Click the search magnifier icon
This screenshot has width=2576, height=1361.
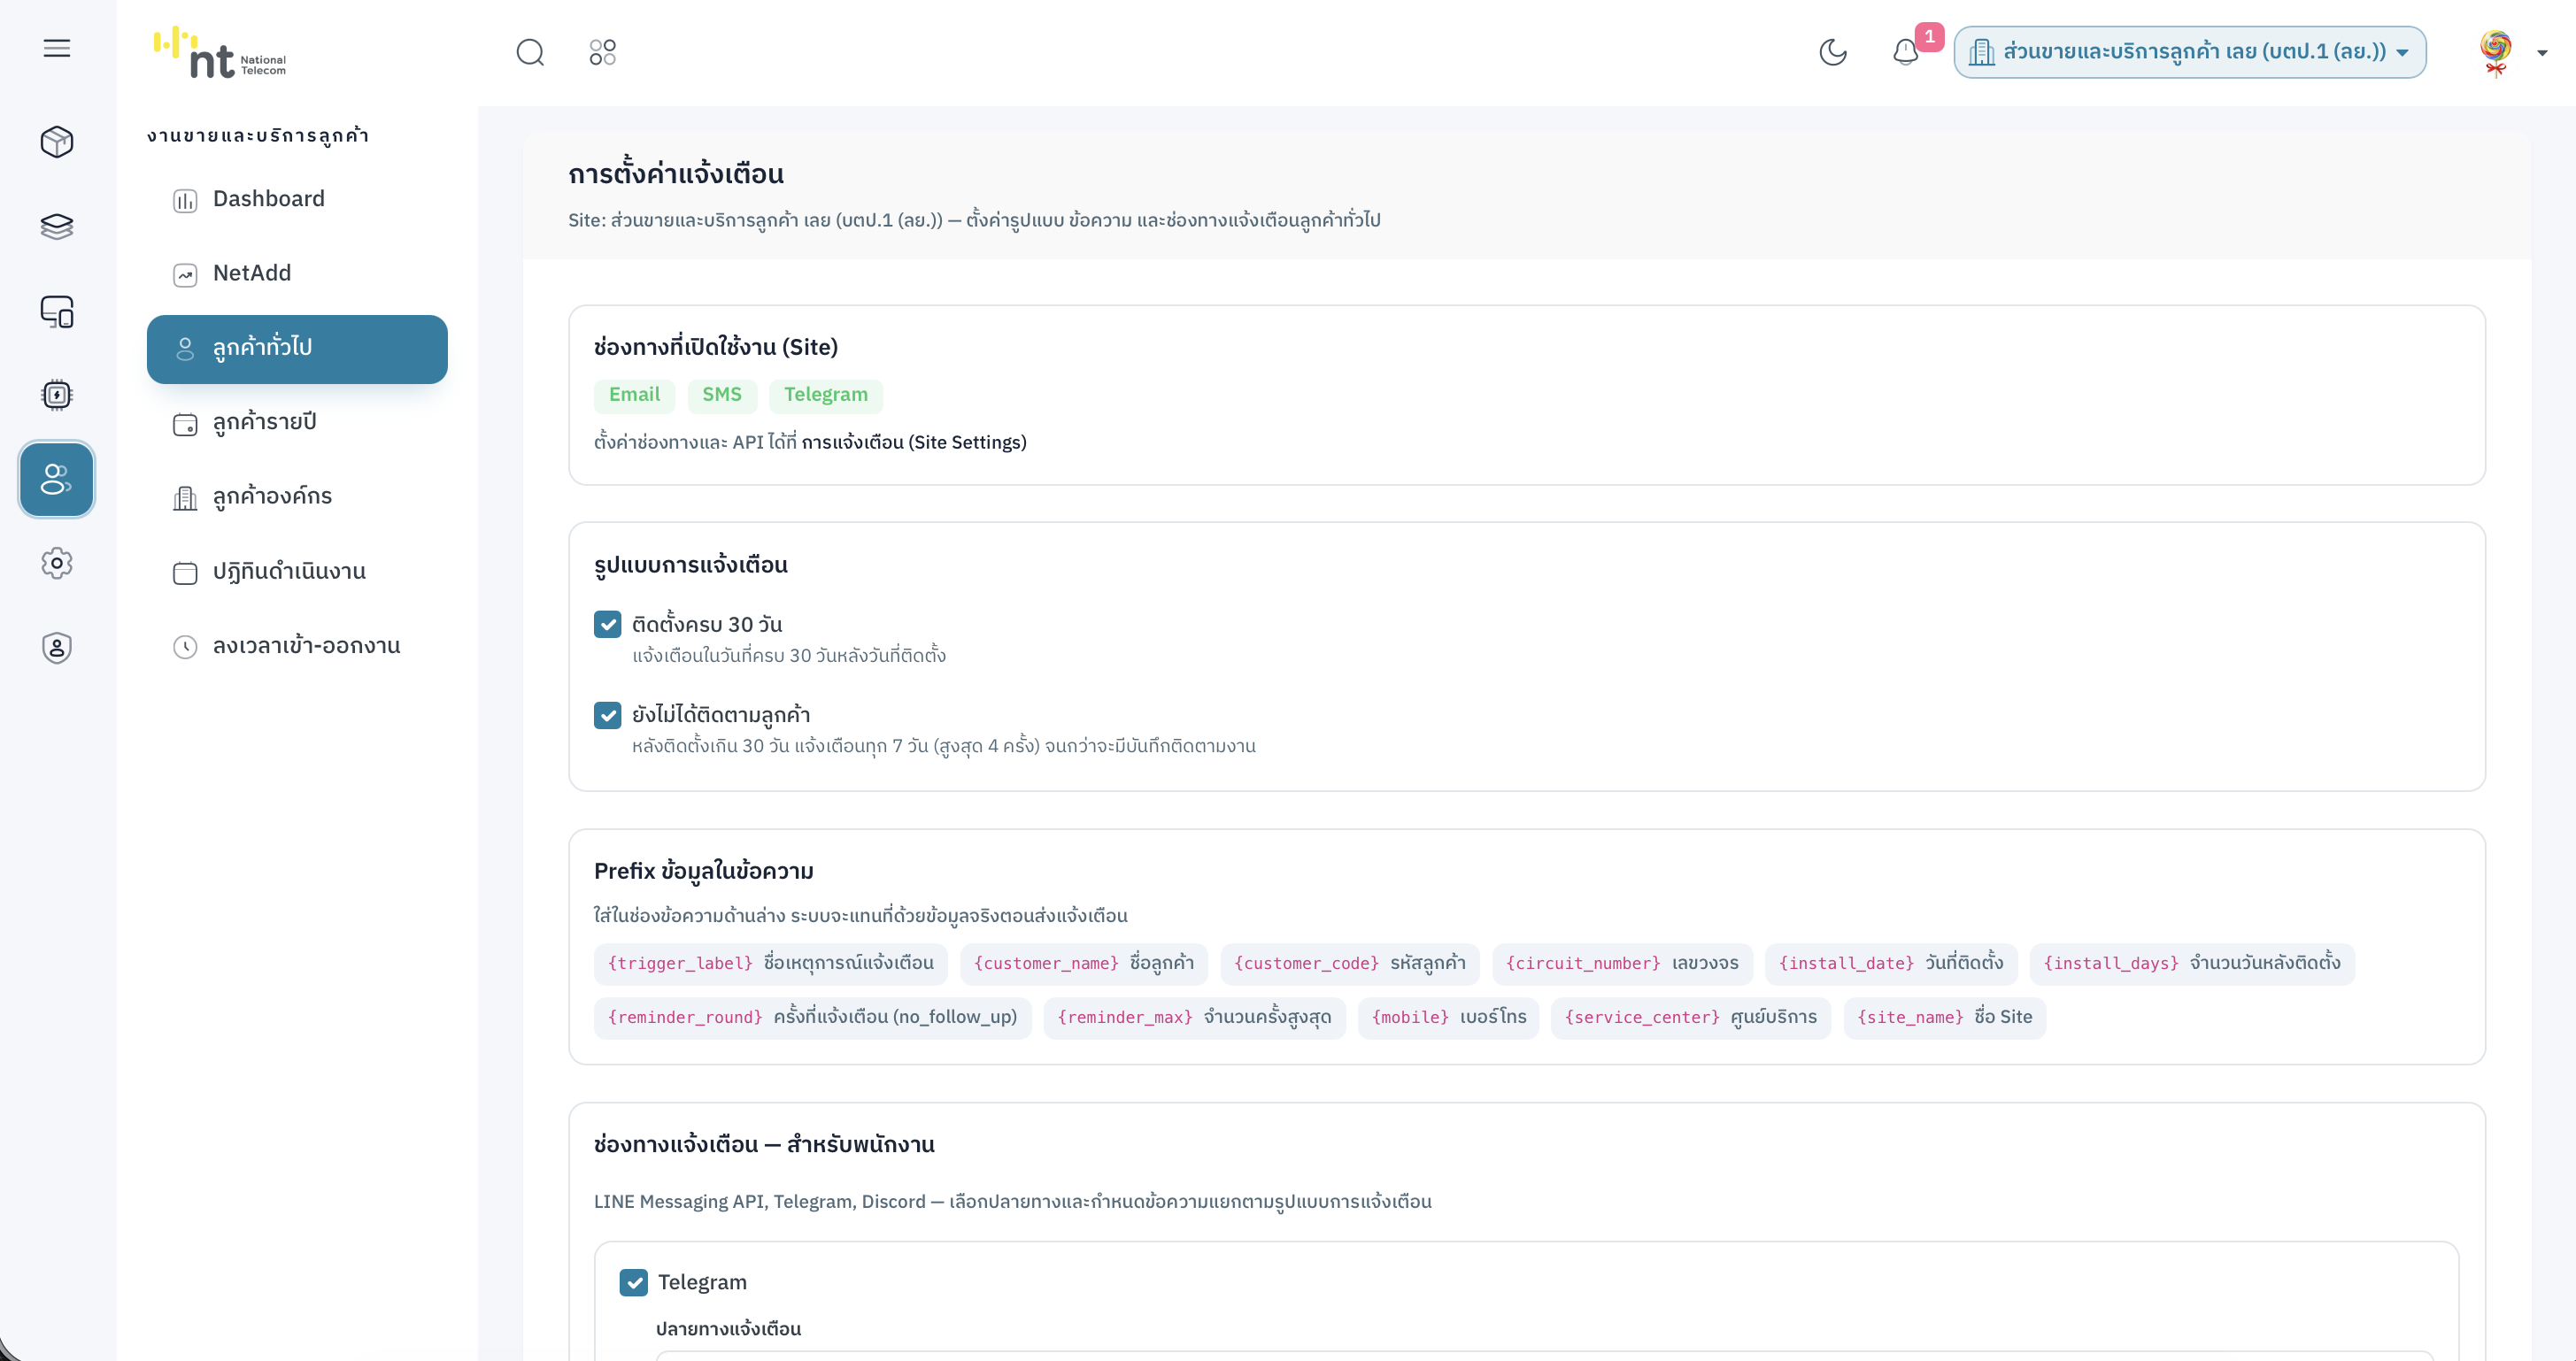click(x=530, y=52)
